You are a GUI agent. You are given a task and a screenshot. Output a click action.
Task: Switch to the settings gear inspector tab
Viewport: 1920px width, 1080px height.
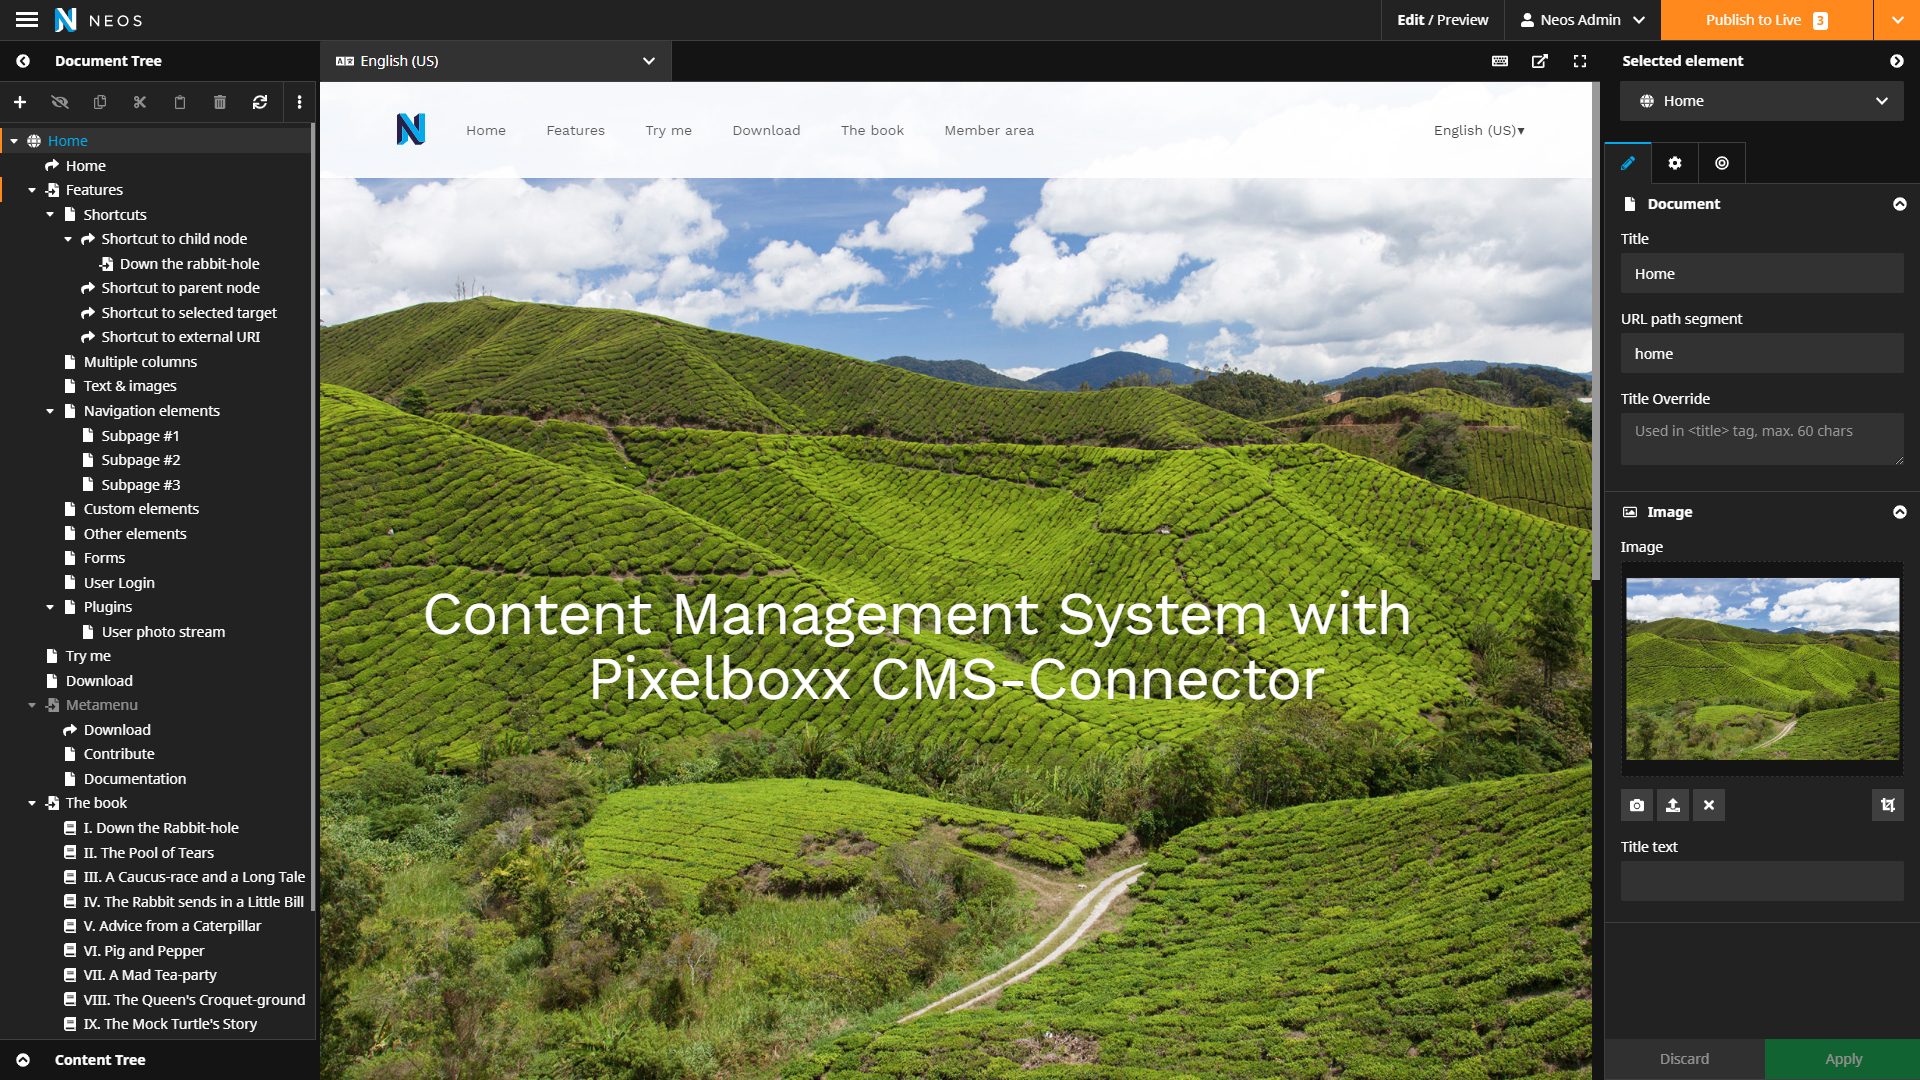[x=1675, y=163]
